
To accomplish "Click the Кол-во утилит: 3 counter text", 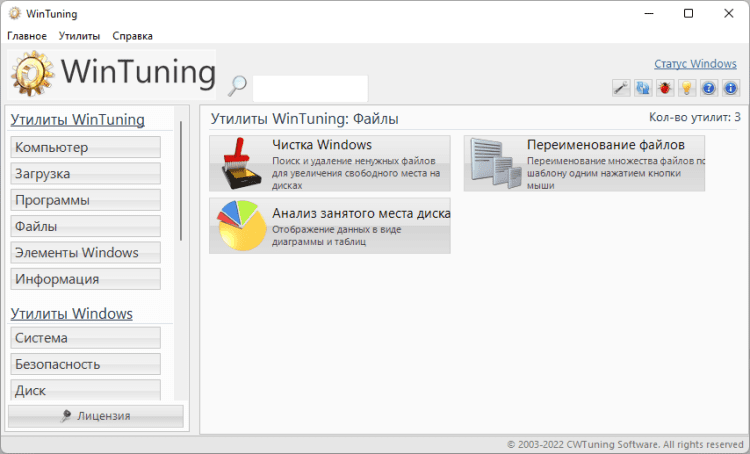I will [x=695, y=117].
